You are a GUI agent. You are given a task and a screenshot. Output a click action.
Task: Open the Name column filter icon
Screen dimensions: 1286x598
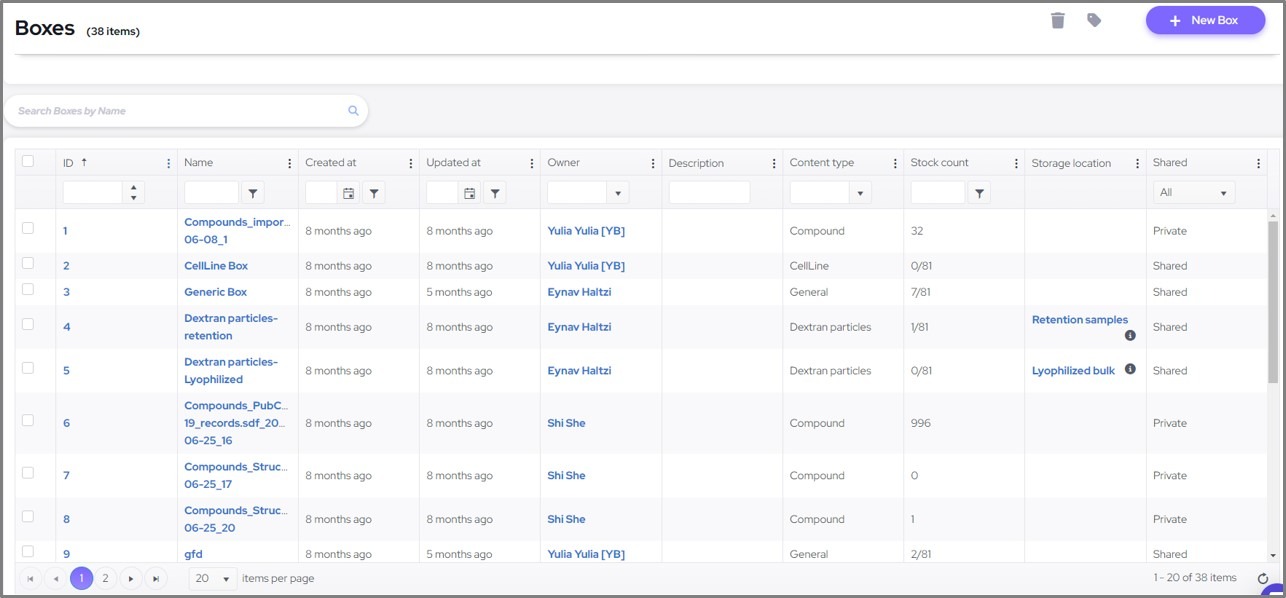coord(253,193)
